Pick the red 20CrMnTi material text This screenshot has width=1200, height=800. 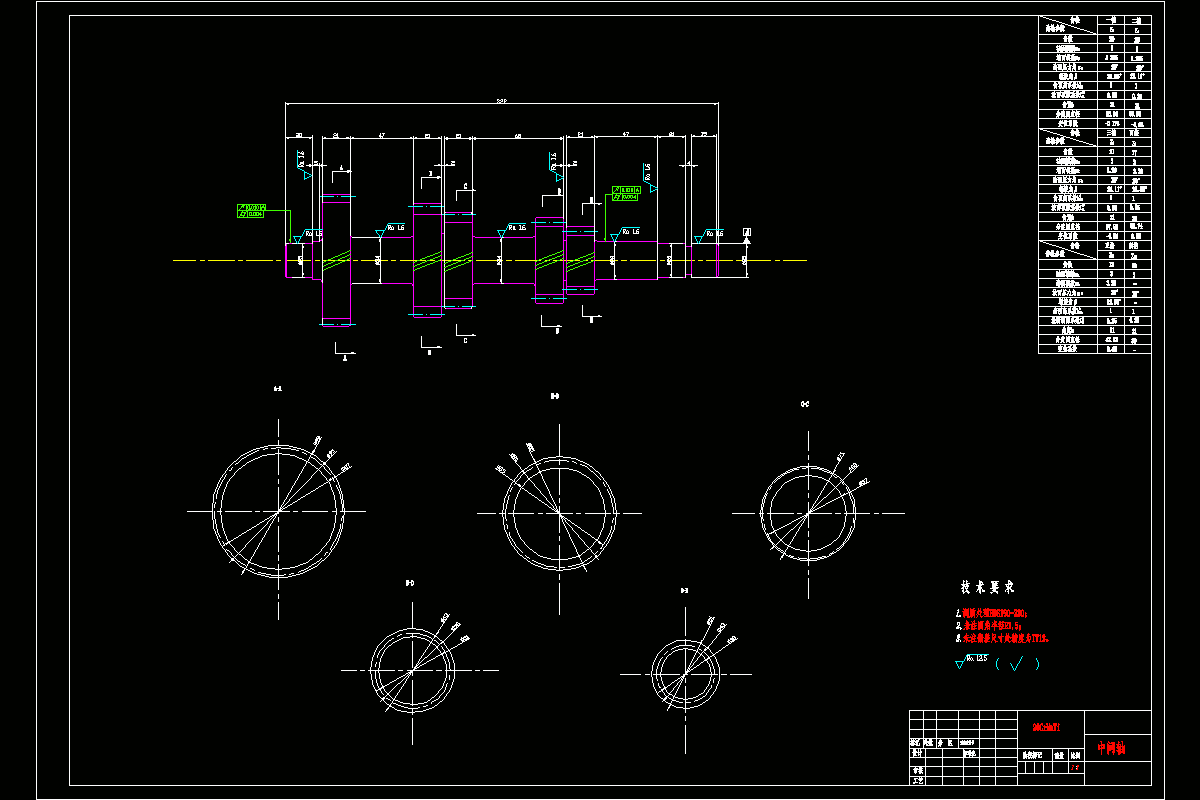tap(1045, 727)
